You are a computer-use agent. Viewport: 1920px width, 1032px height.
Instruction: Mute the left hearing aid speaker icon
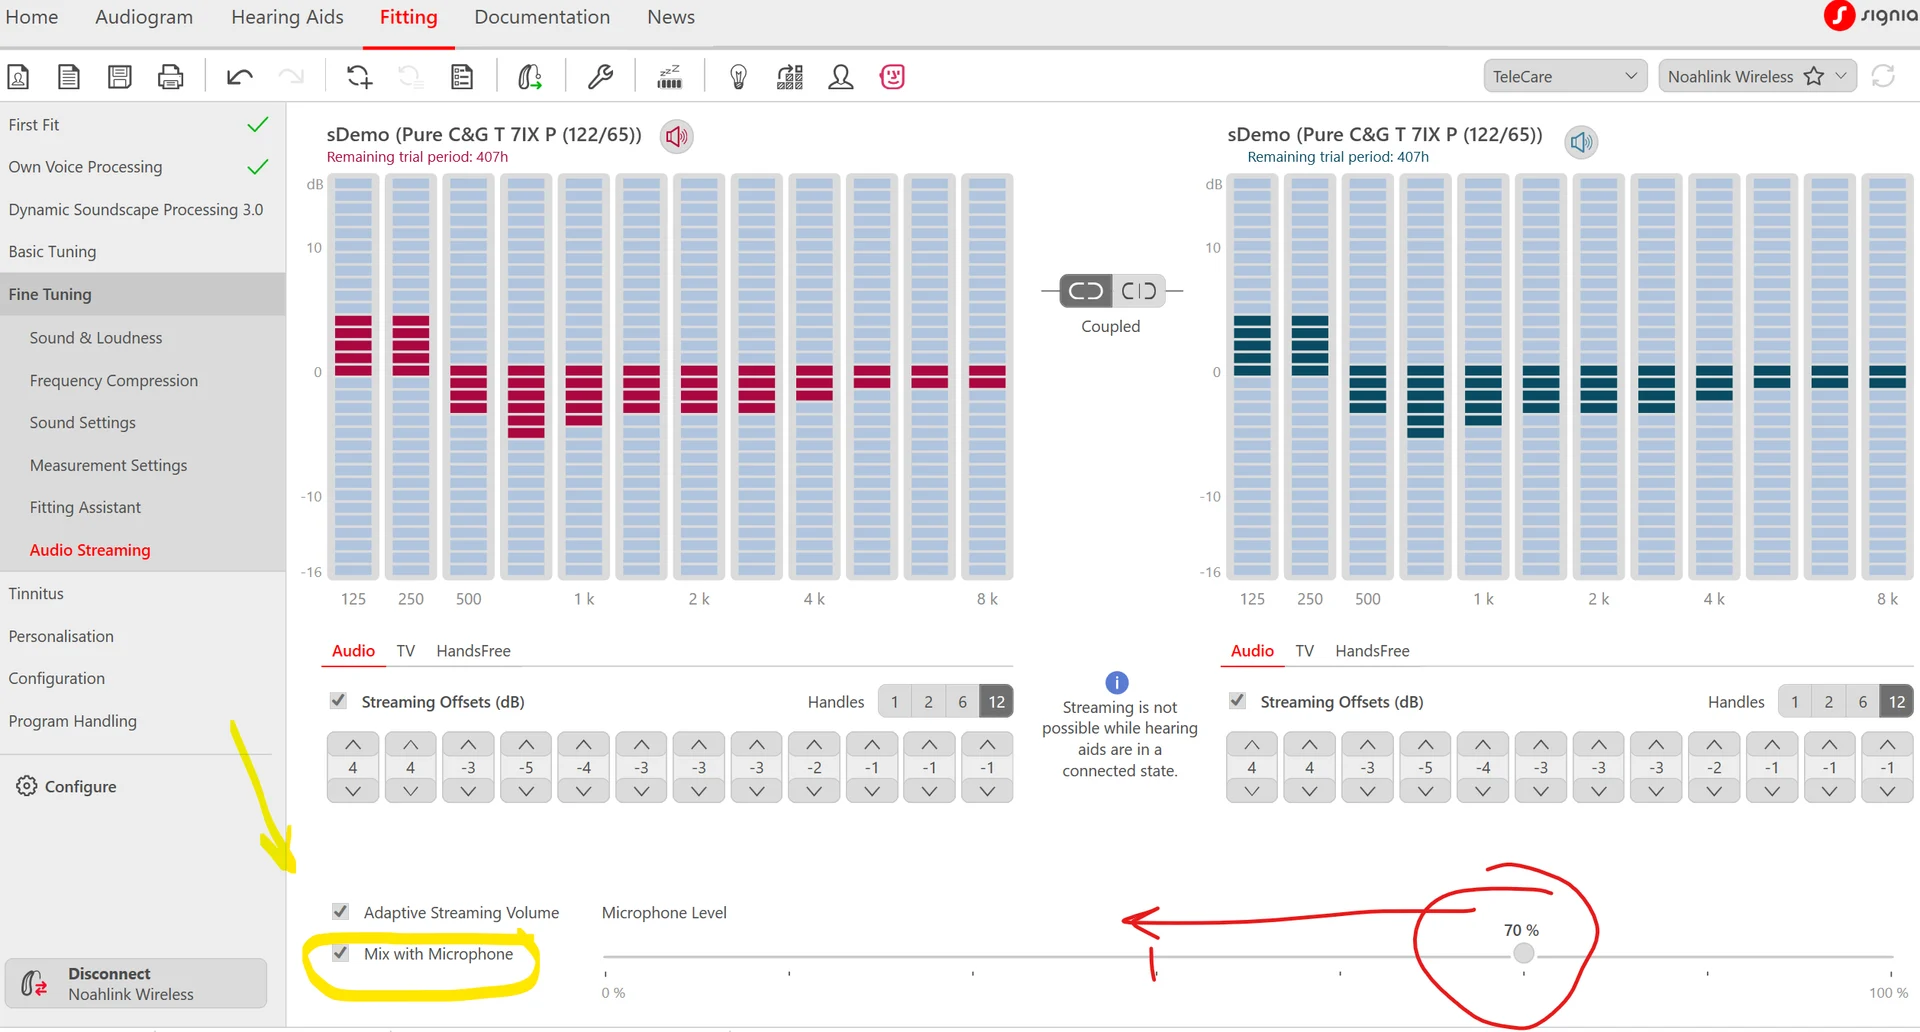click(677, 136)
